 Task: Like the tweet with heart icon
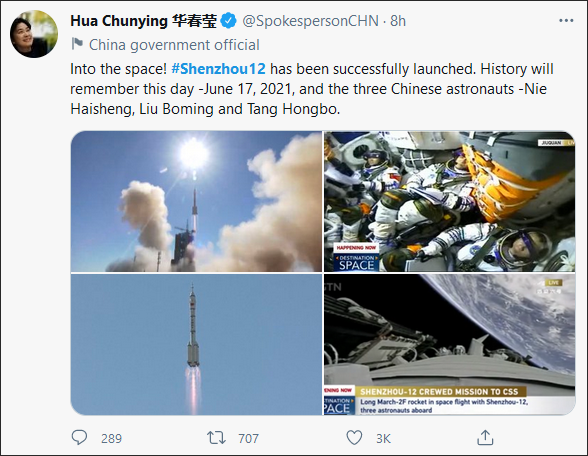pyautogui.click(x=354, y=438)
